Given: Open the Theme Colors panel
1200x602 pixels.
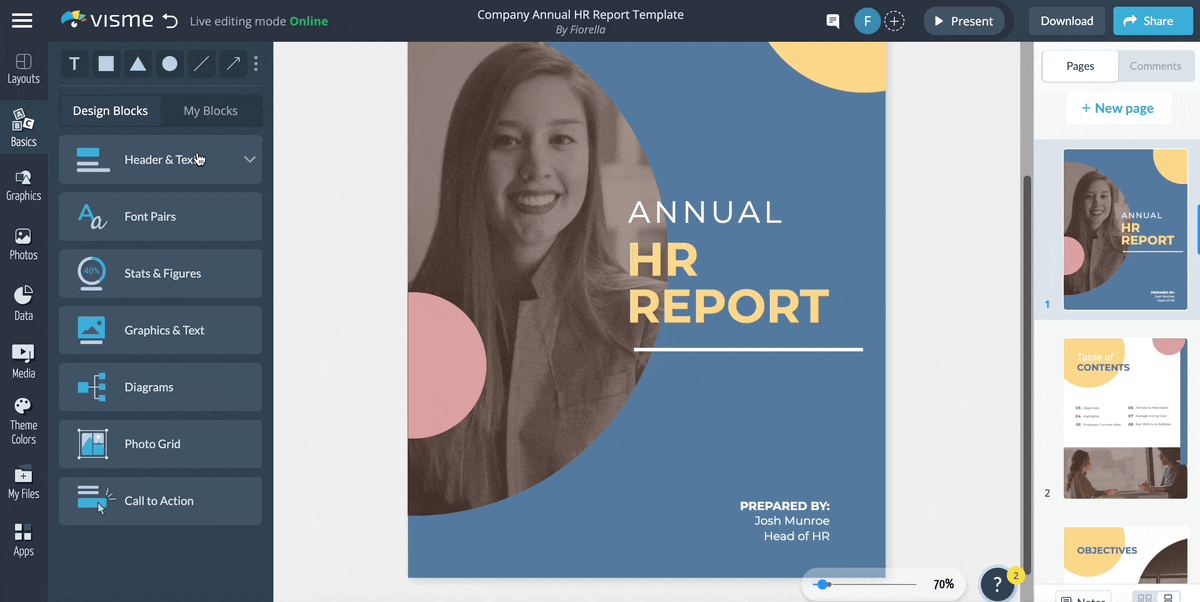Looking at the screenshot, I should tap(23, 417).
